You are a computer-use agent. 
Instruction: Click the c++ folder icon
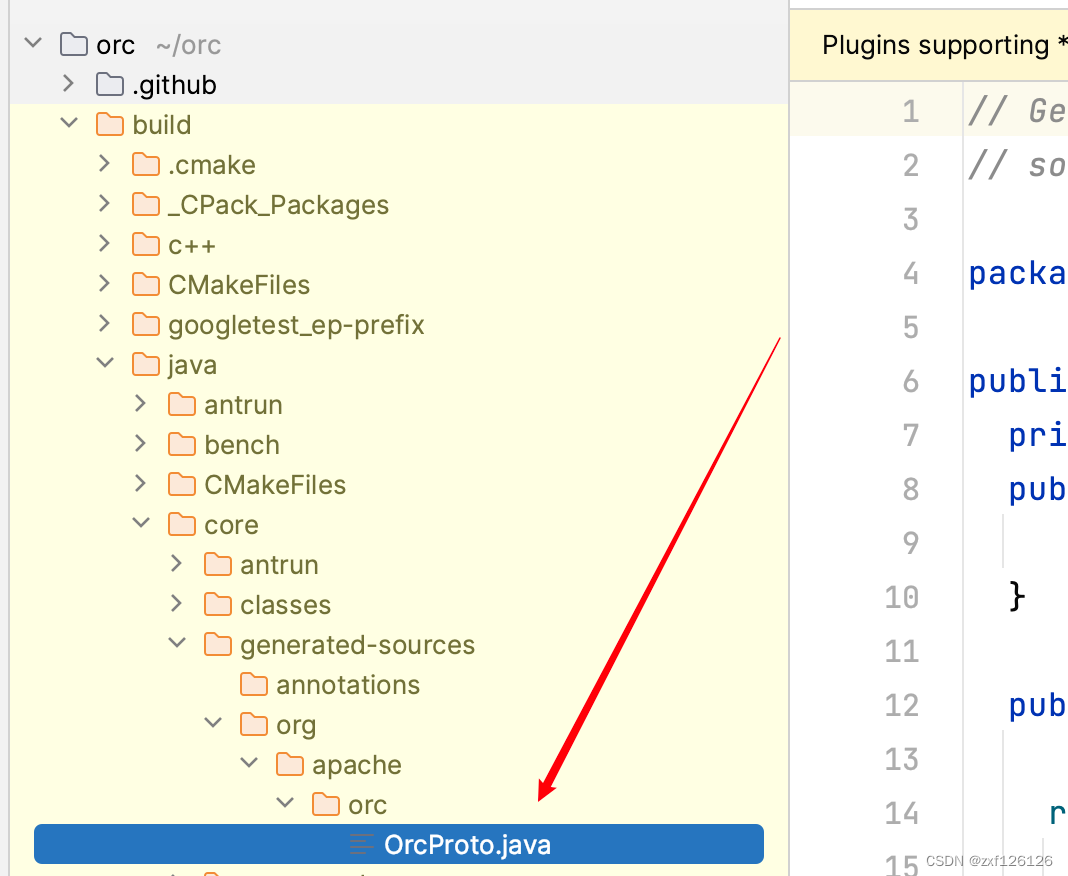[145, 244]
